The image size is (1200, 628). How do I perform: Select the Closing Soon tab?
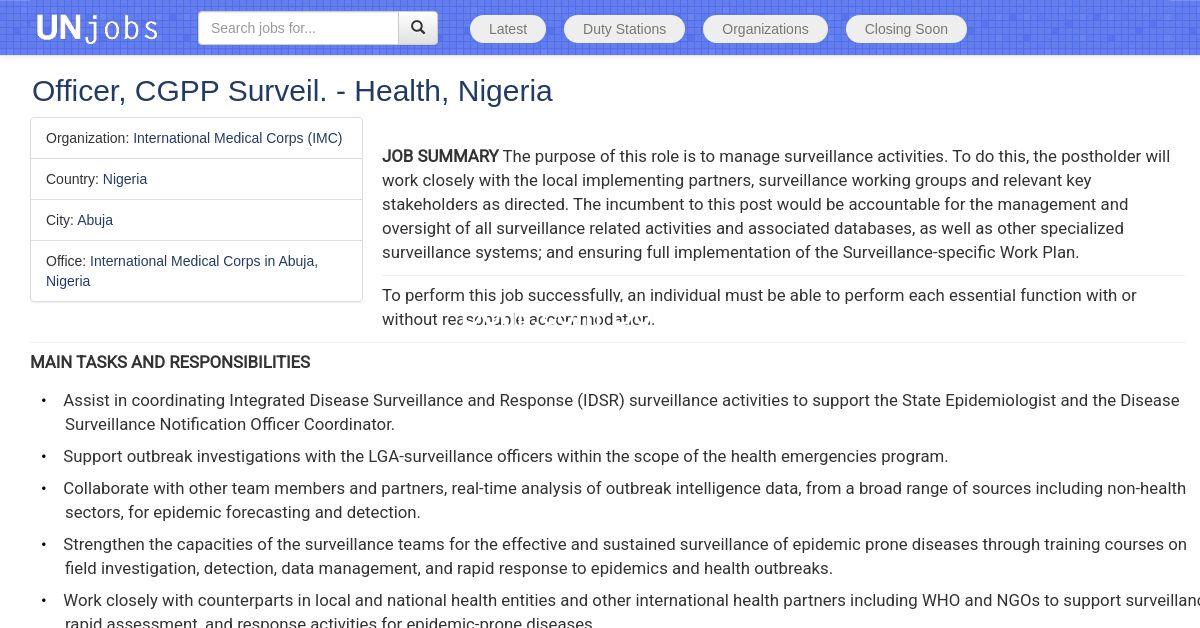[906, 29]
